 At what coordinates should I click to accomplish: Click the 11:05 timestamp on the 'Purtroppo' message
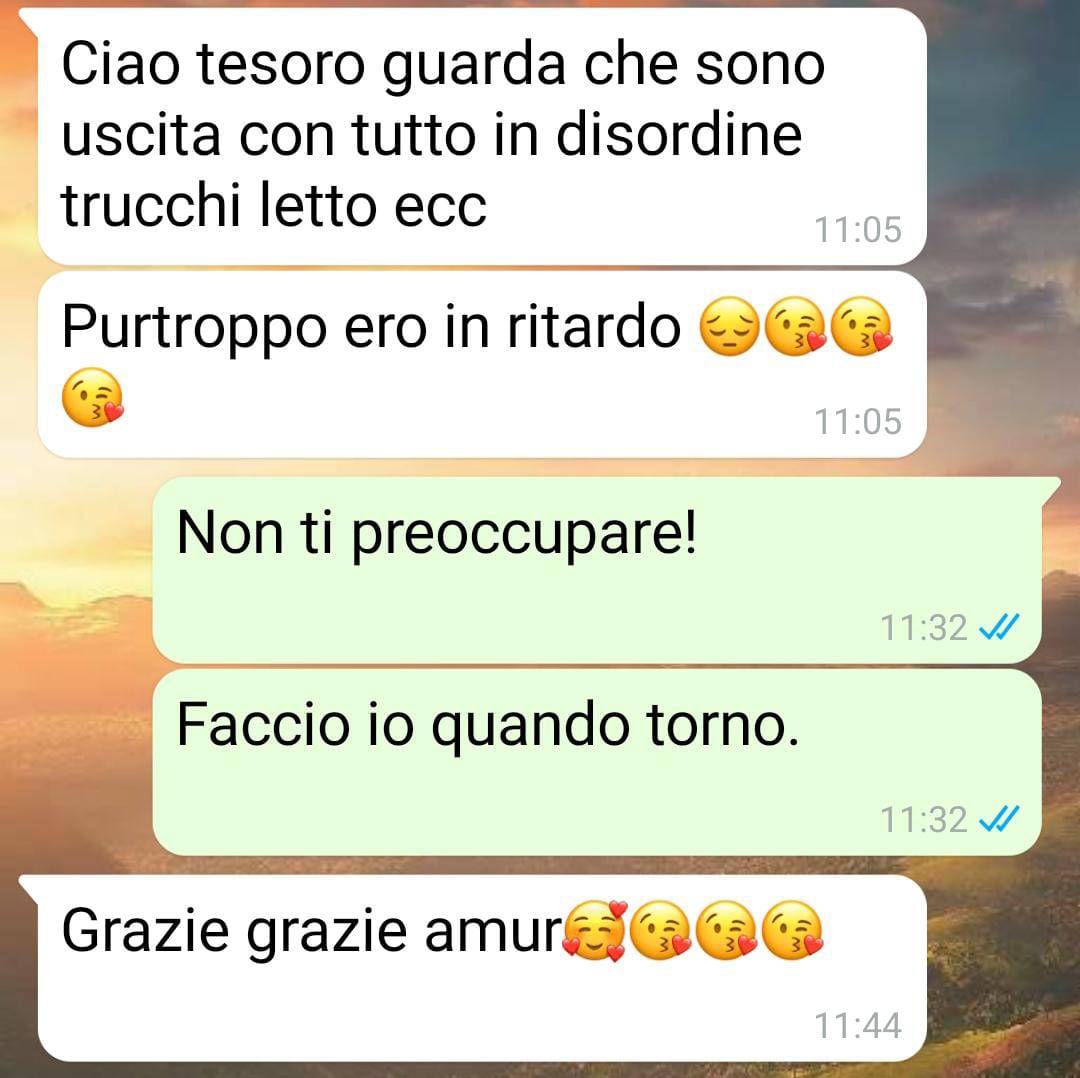858,422
